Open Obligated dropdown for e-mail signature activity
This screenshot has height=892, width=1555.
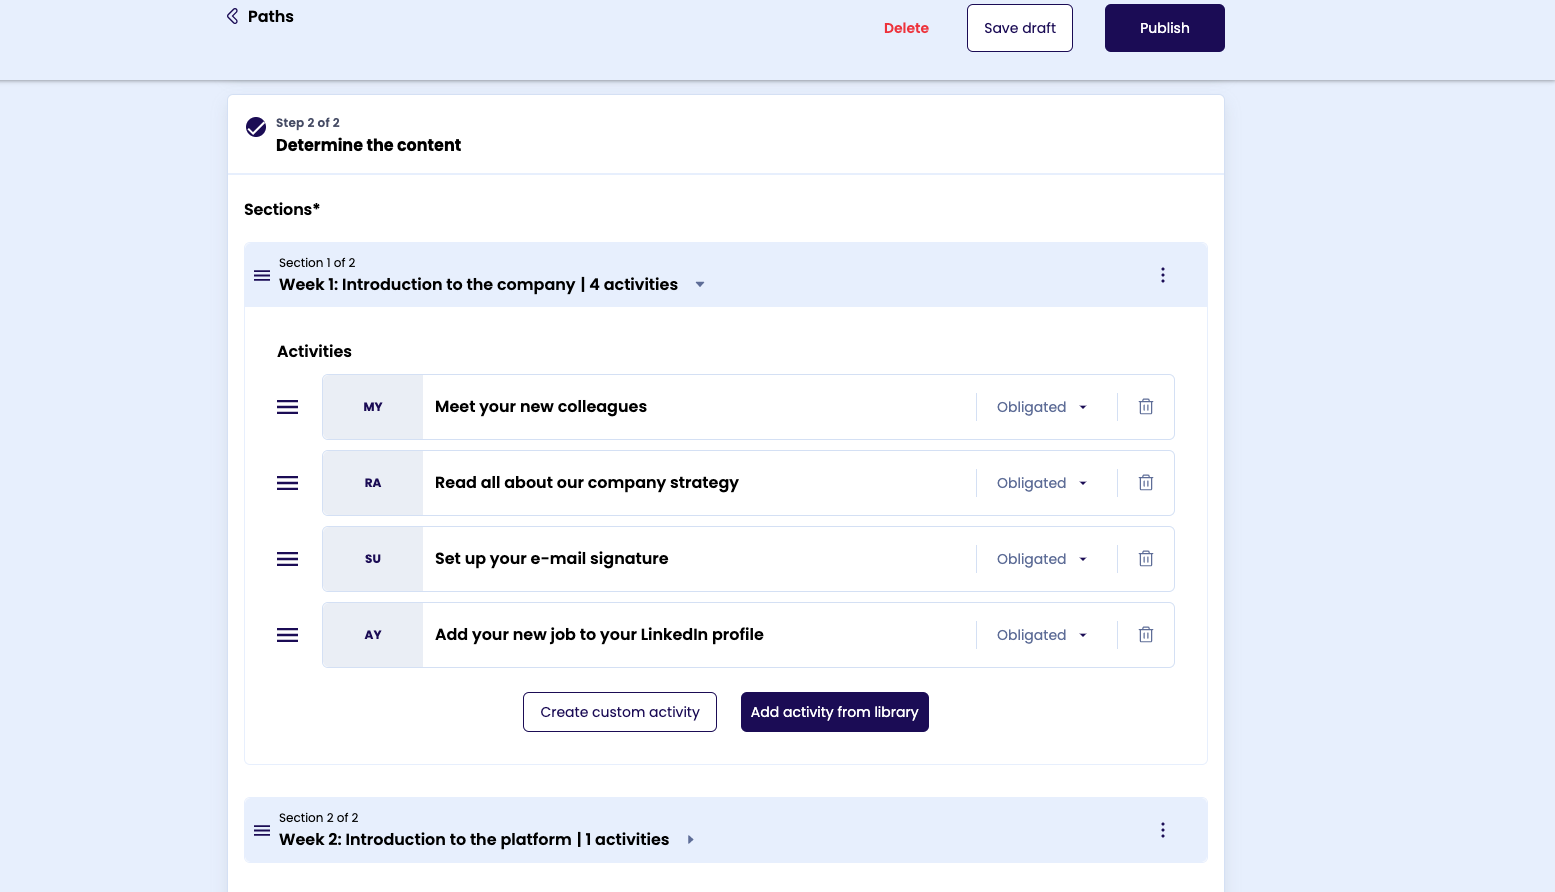pos(1041,559)
